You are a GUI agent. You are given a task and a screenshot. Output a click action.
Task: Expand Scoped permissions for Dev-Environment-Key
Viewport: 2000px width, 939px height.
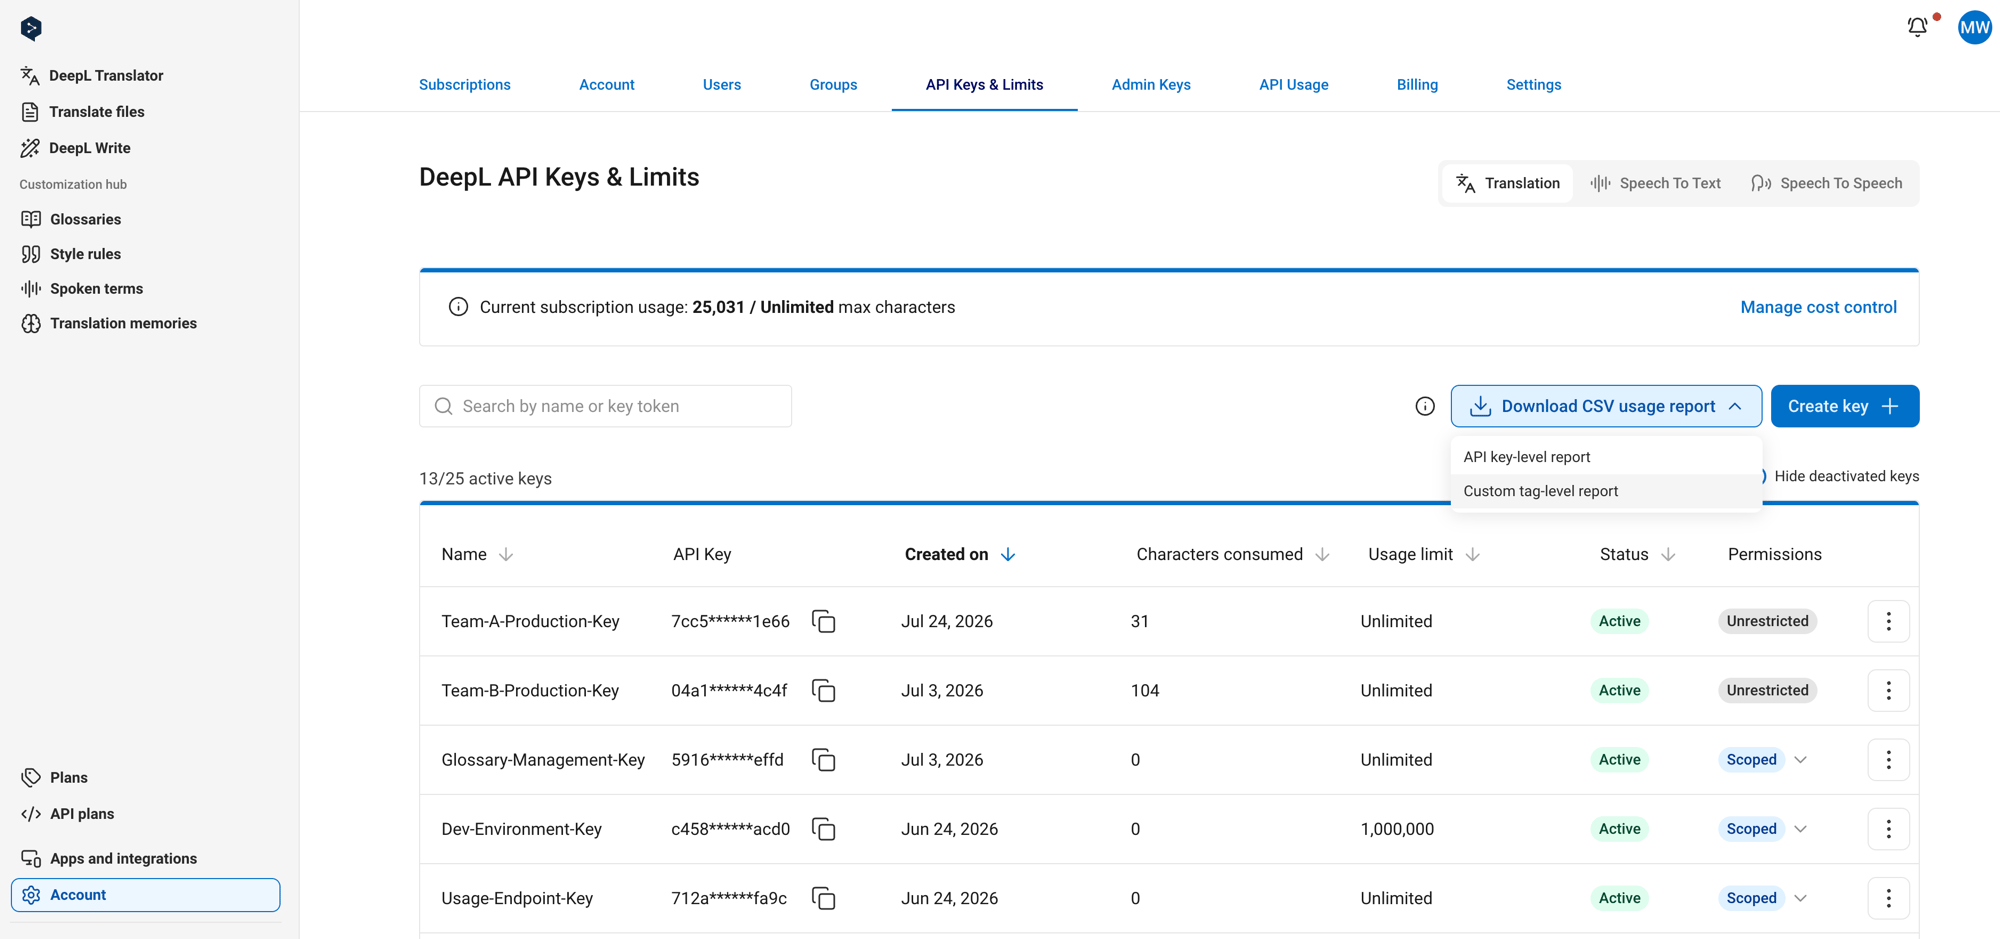click(x=1800, y=829)
